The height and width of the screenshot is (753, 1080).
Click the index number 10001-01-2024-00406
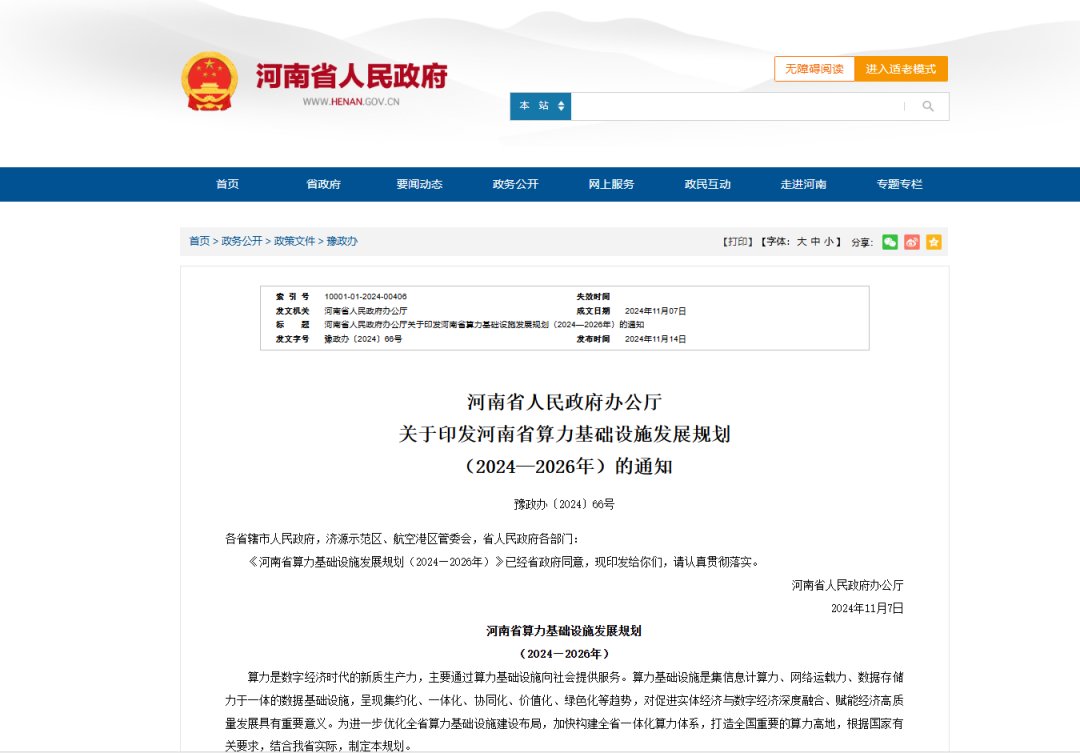coord(366,297)
